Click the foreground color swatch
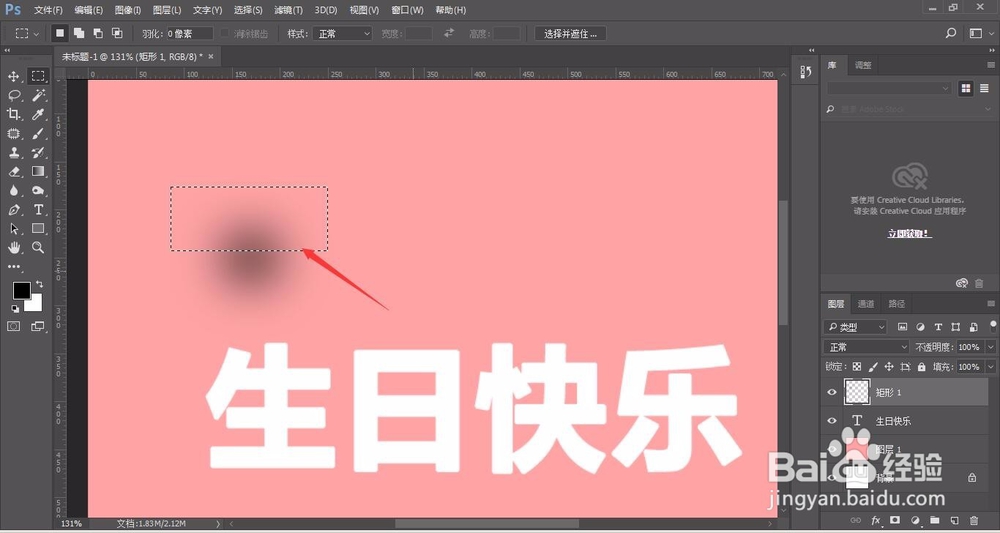This screenshot has height=533, width=1000. click(x=22, y=291)
